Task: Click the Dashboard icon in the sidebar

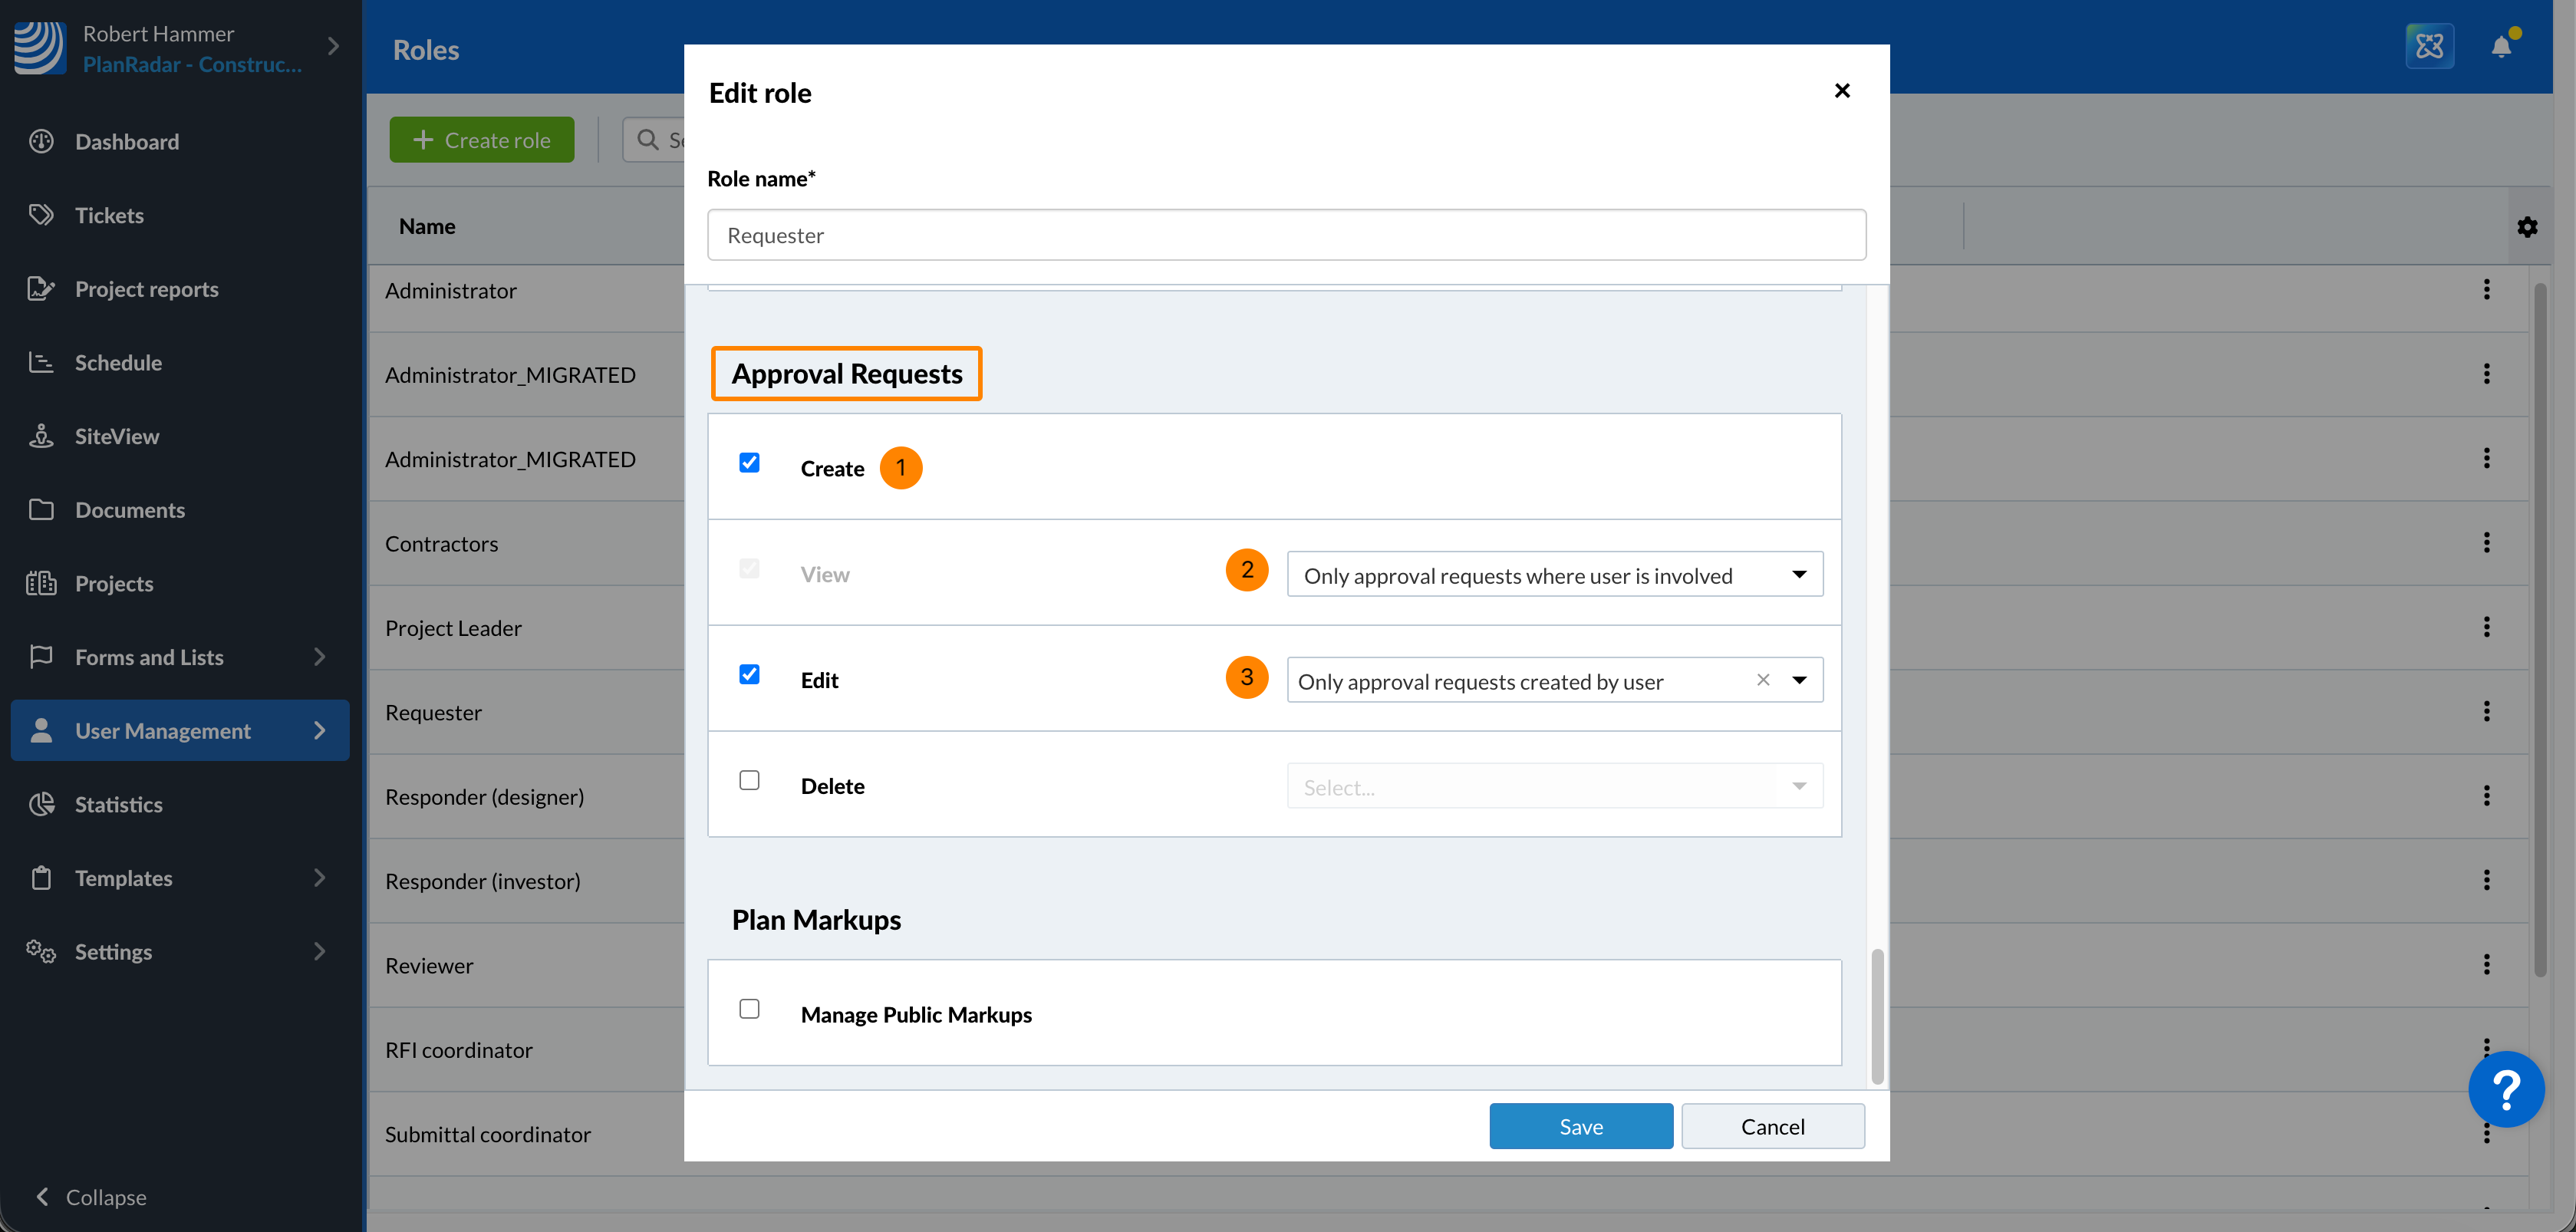Action: (x=41, y=141)
